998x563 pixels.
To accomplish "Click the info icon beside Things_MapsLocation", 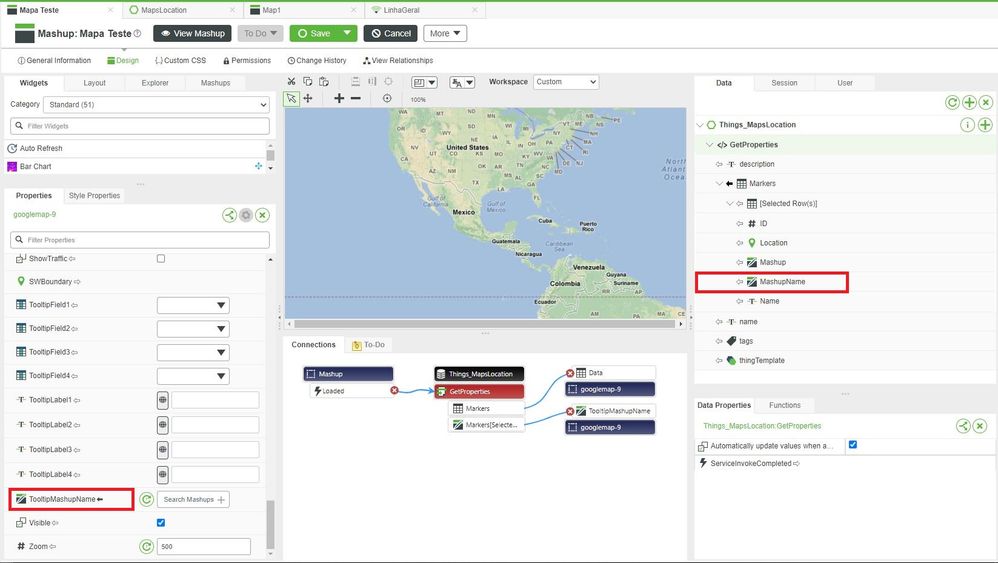I will 967,125.
